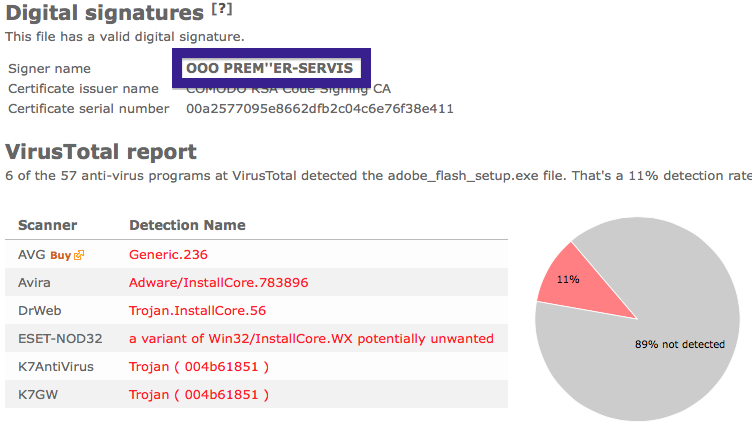
Task: Click the certificate serial number value
Action: pos(320,109)
